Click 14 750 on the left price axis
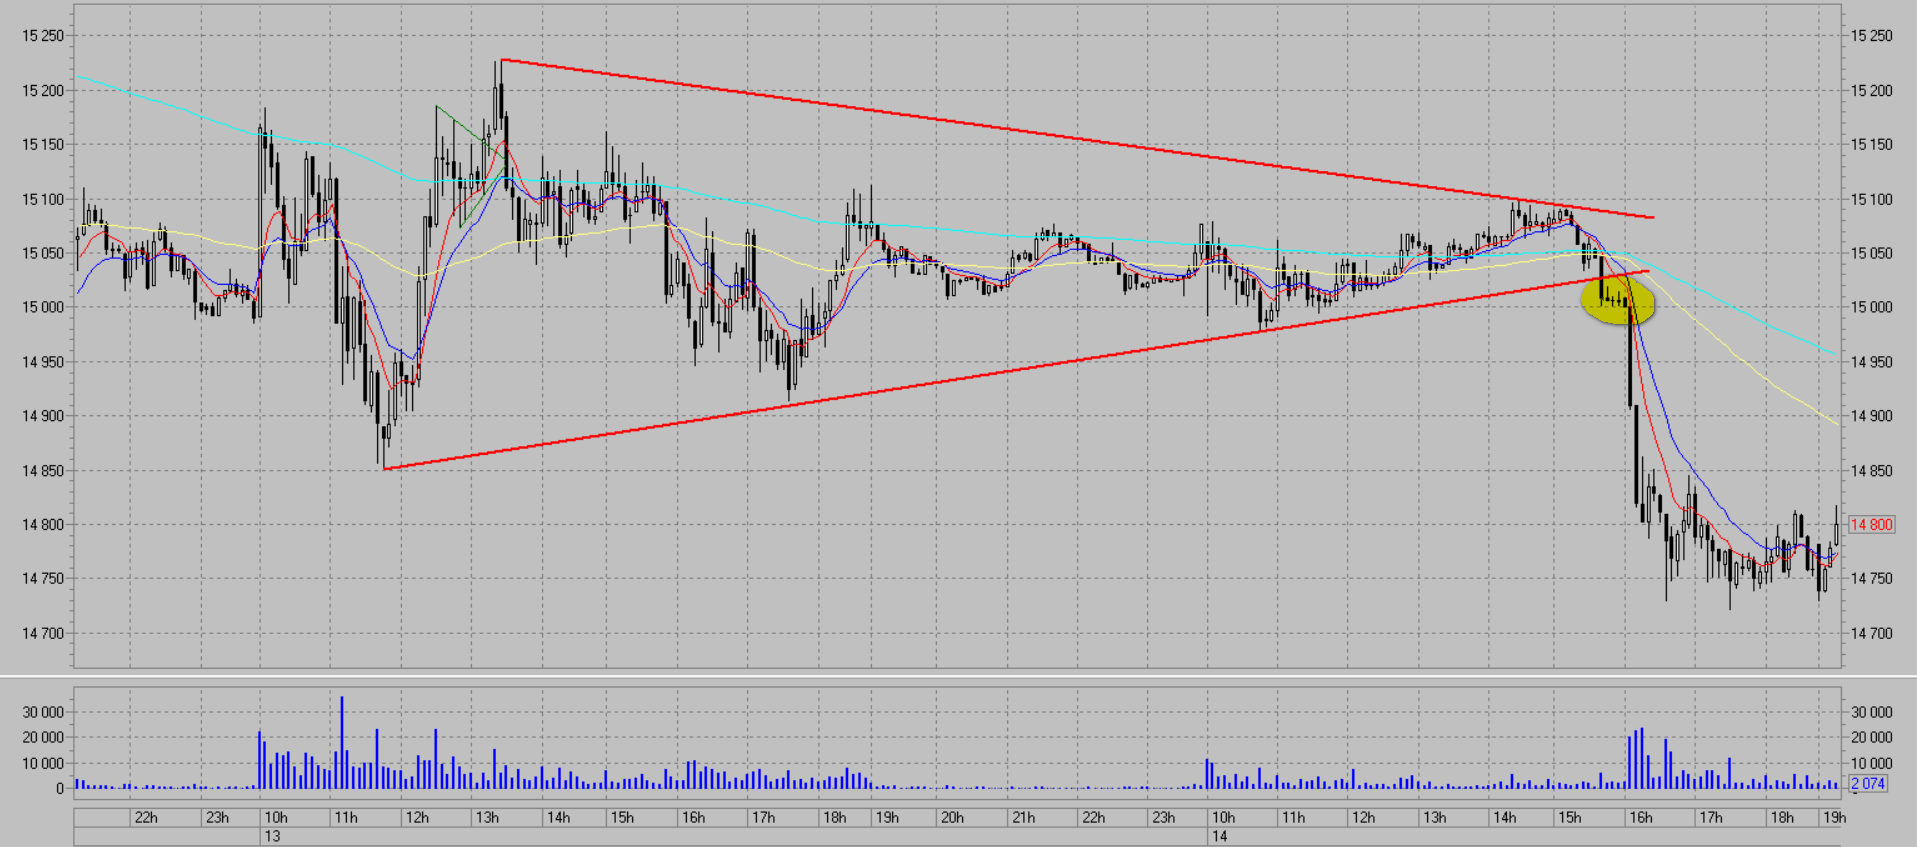This screenshot has width=1917, height=847. coord(43,579)
